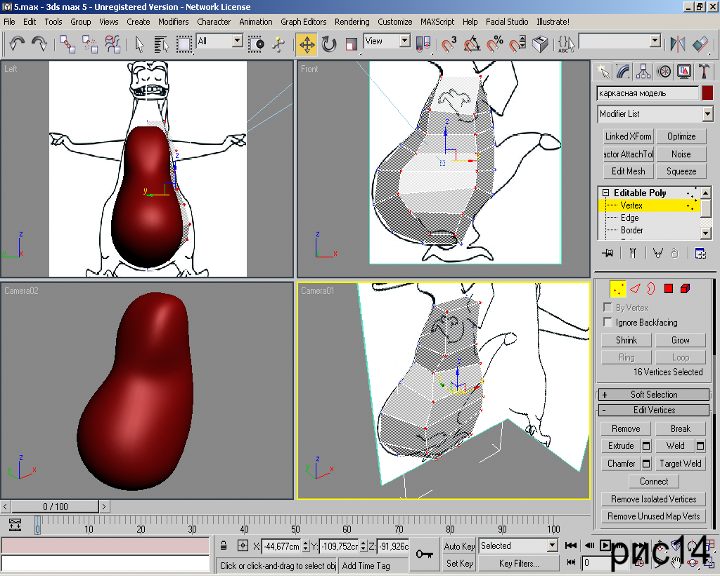Click the selection lock padlock icon
The width and height of the screenshot is (720, 576).
[x=226, y=546]
